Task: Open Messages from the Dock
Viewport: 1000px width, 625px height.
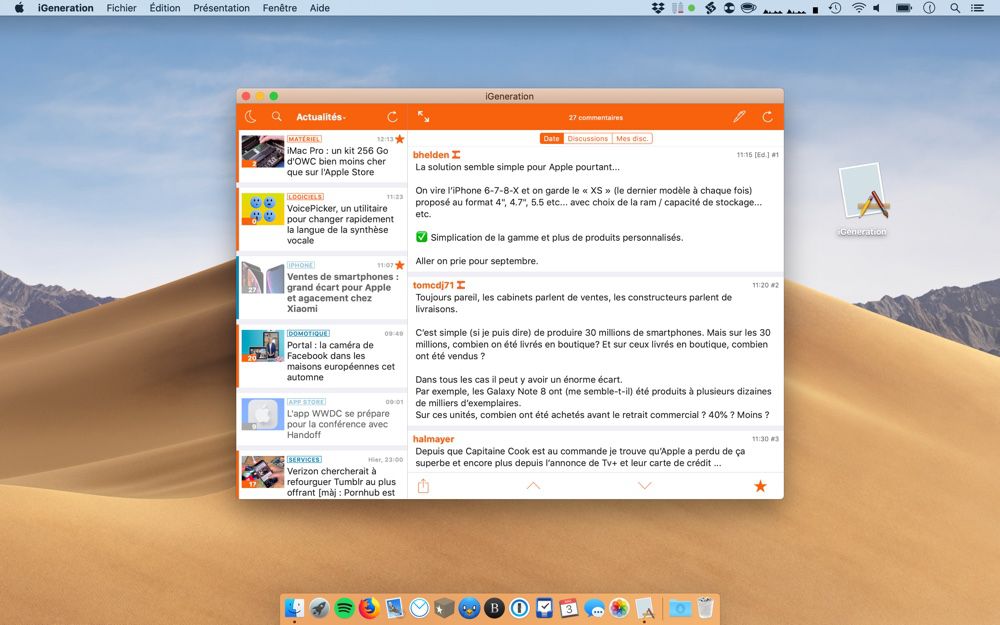Action: click(x=594, y=608)
